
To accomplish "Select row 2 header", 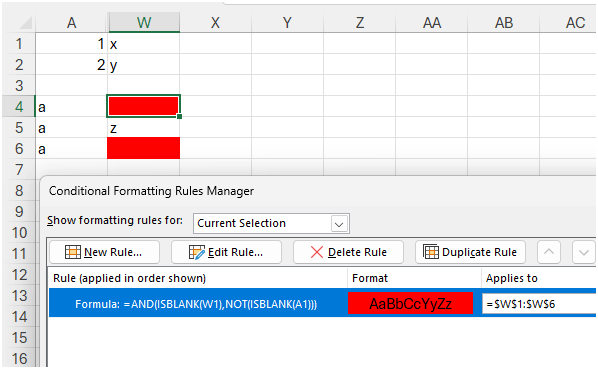I will (x=19, y=64).
